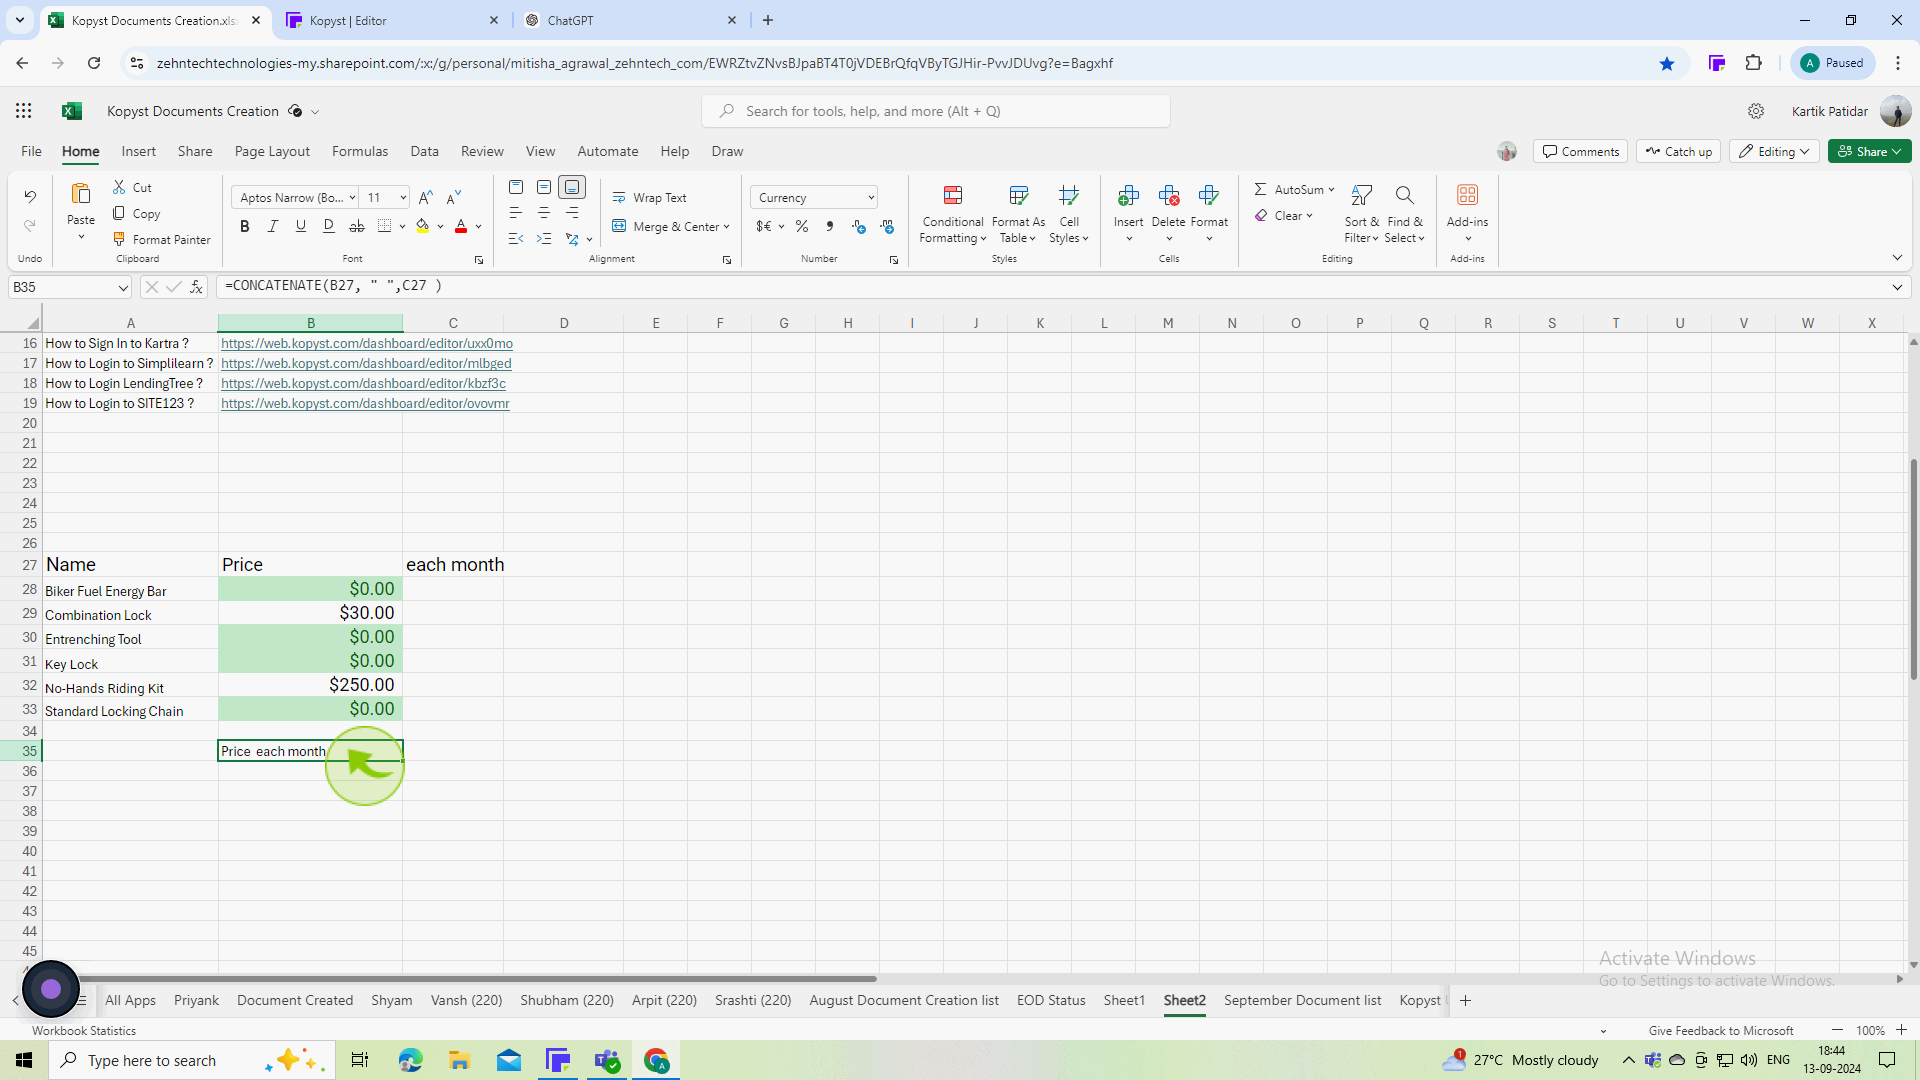The width and height of the screenshot is (1920, 1080).
Task: Switch to the Data ribbon tab
Action: pyautogui.click(x=424, y=152)
